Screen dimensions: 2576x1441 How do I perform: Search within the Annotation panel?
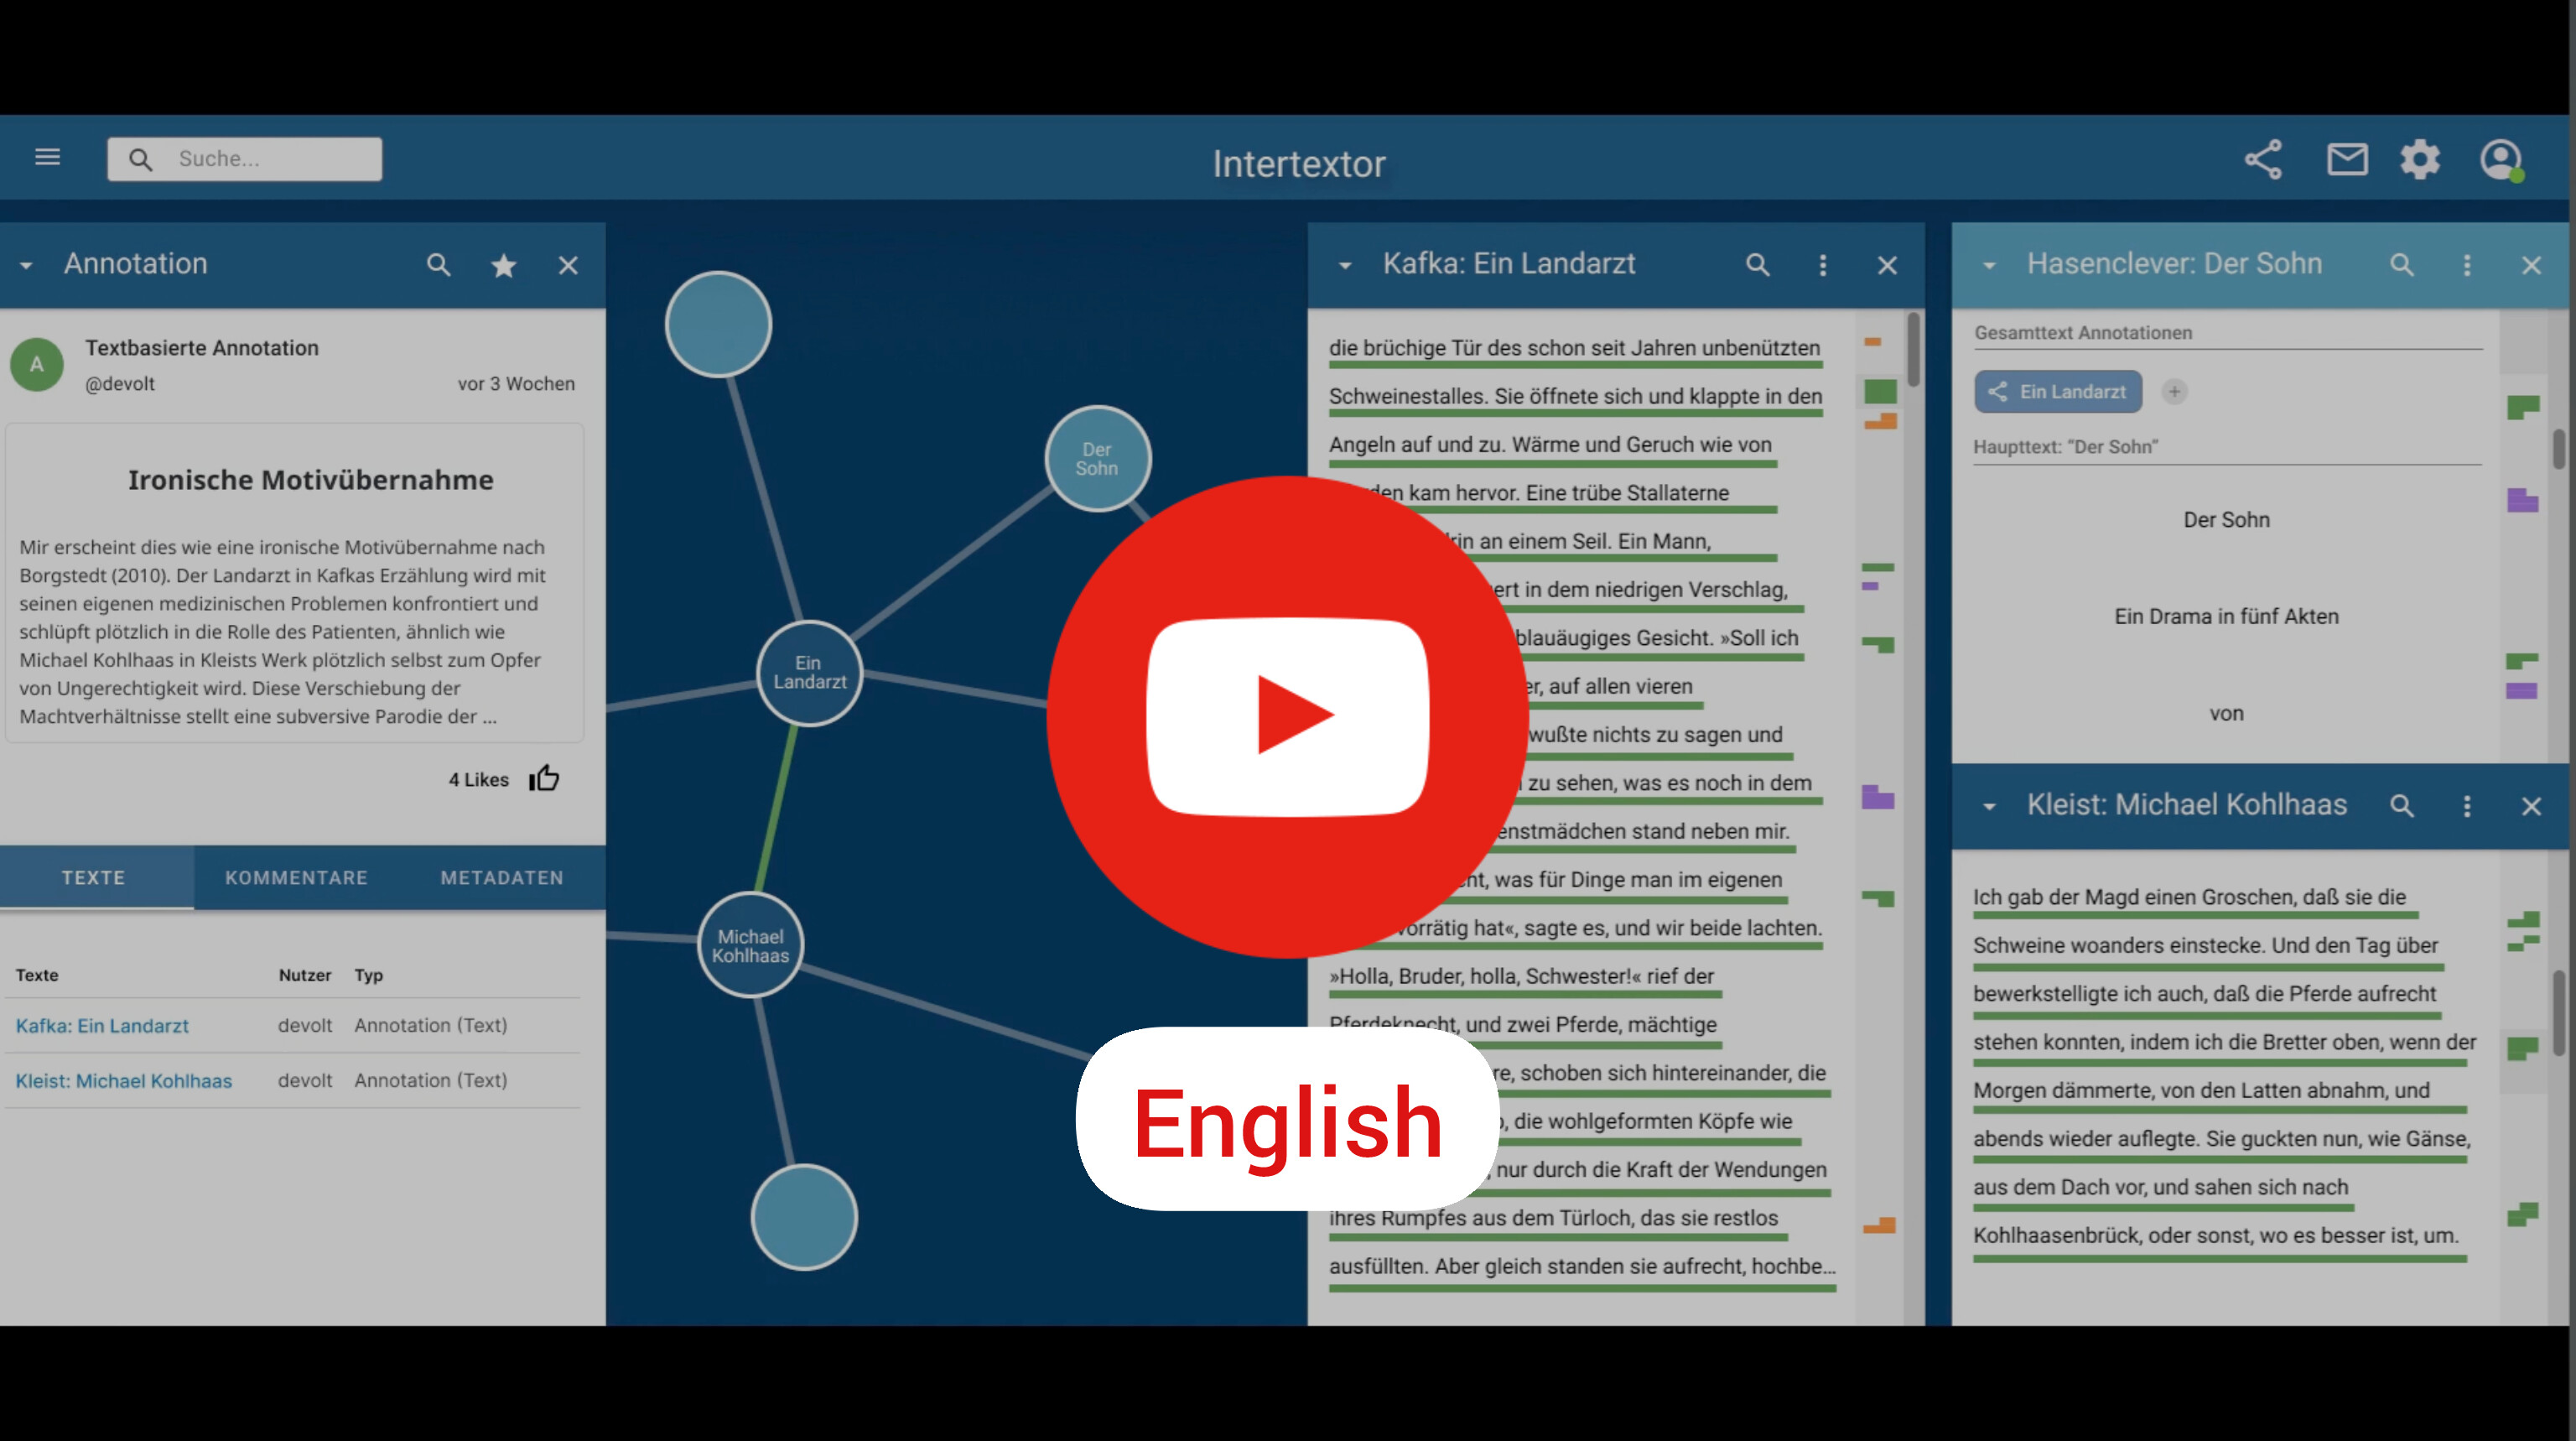438,265
